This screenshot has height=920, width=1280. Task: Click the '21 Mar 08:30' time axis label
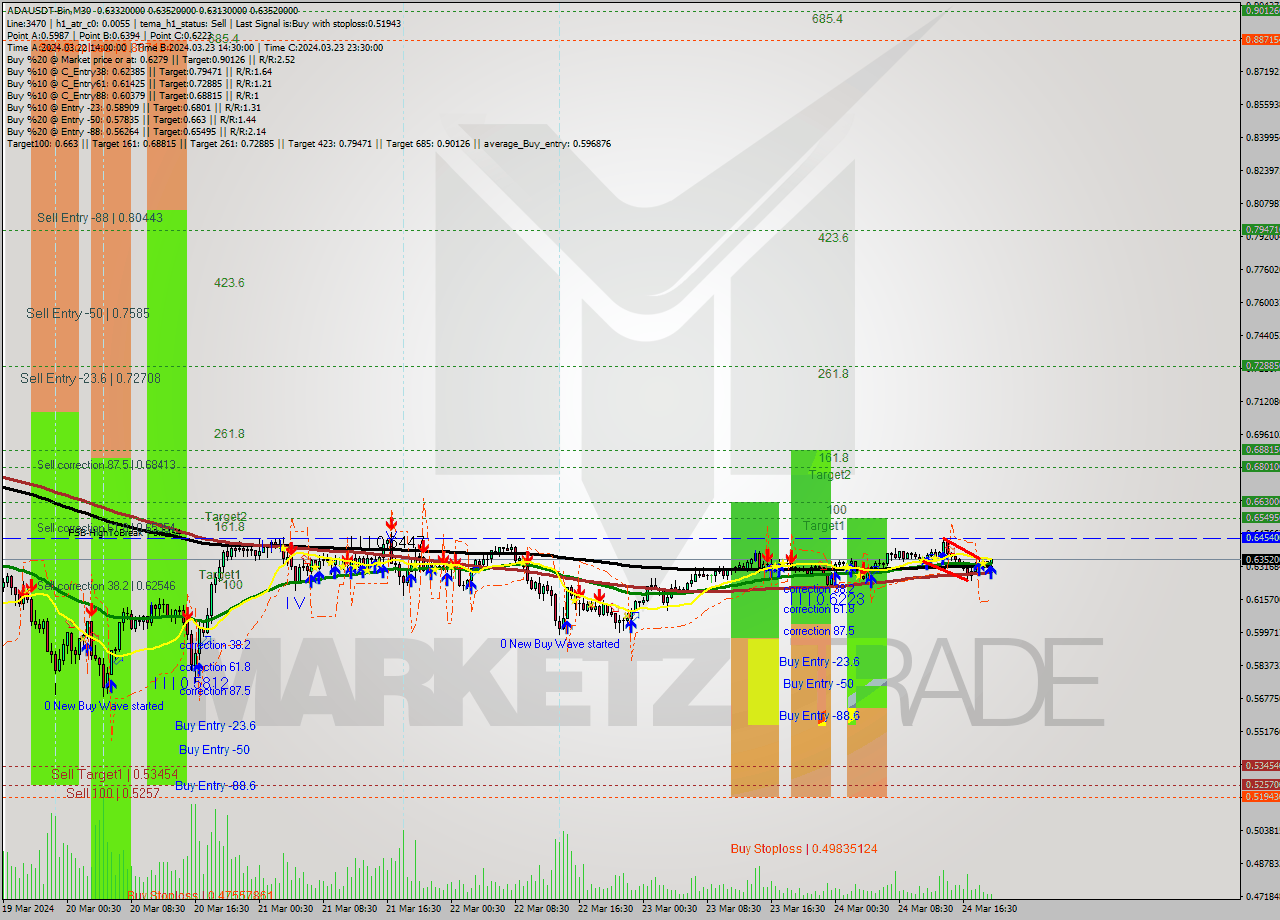click(350, 909)
